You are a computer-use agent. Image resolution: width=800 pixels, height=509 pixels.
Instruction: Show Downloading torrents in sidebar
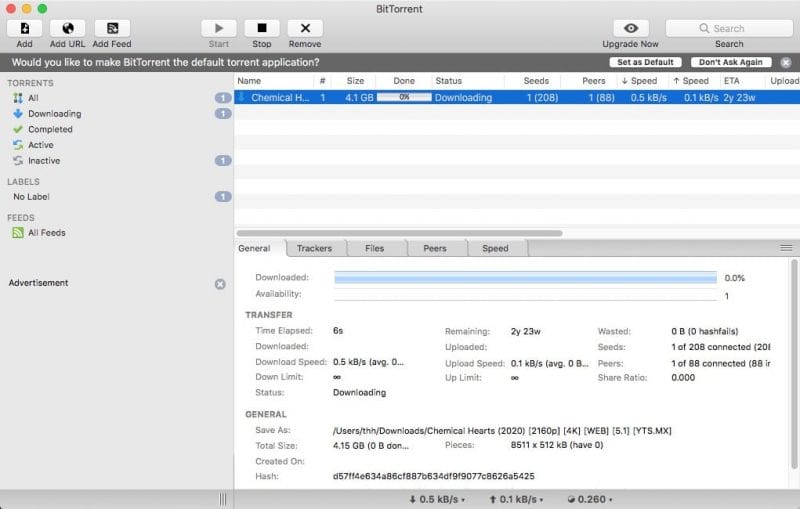click(x=54, y=114)
